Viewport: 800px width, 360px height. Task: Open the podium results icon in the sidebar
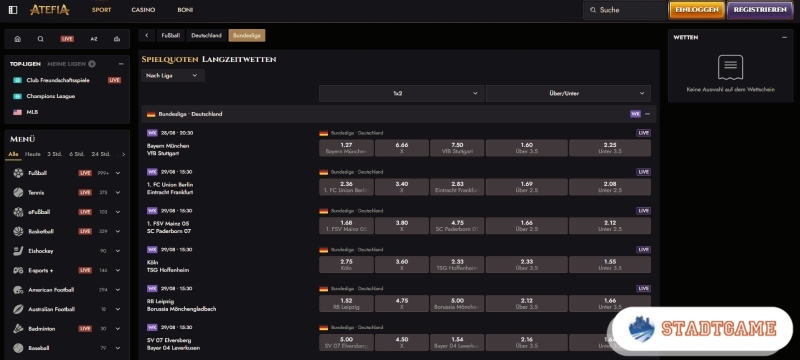[x=117, y=39]
